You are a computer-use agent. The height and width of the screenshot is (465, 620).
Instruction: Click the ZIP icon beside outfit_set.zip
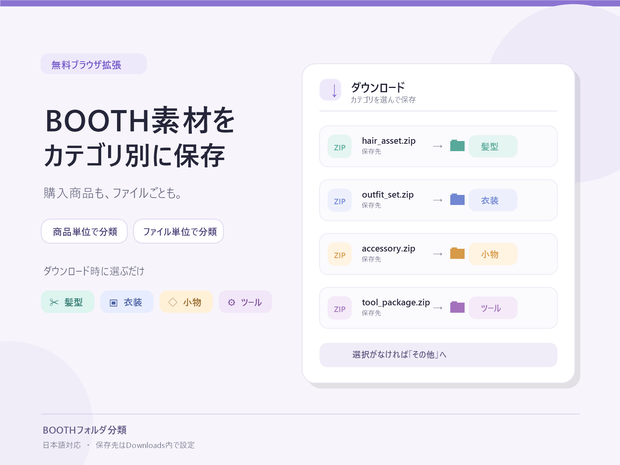340,200
